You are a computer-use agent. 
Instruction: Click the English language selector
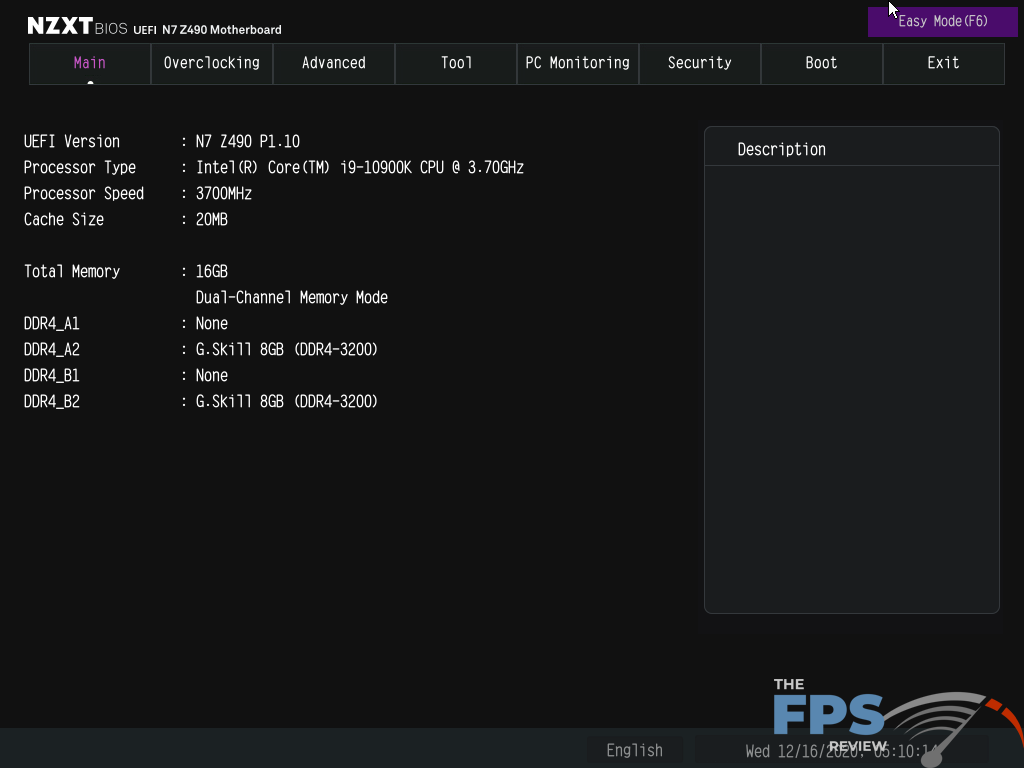(634, 750)
